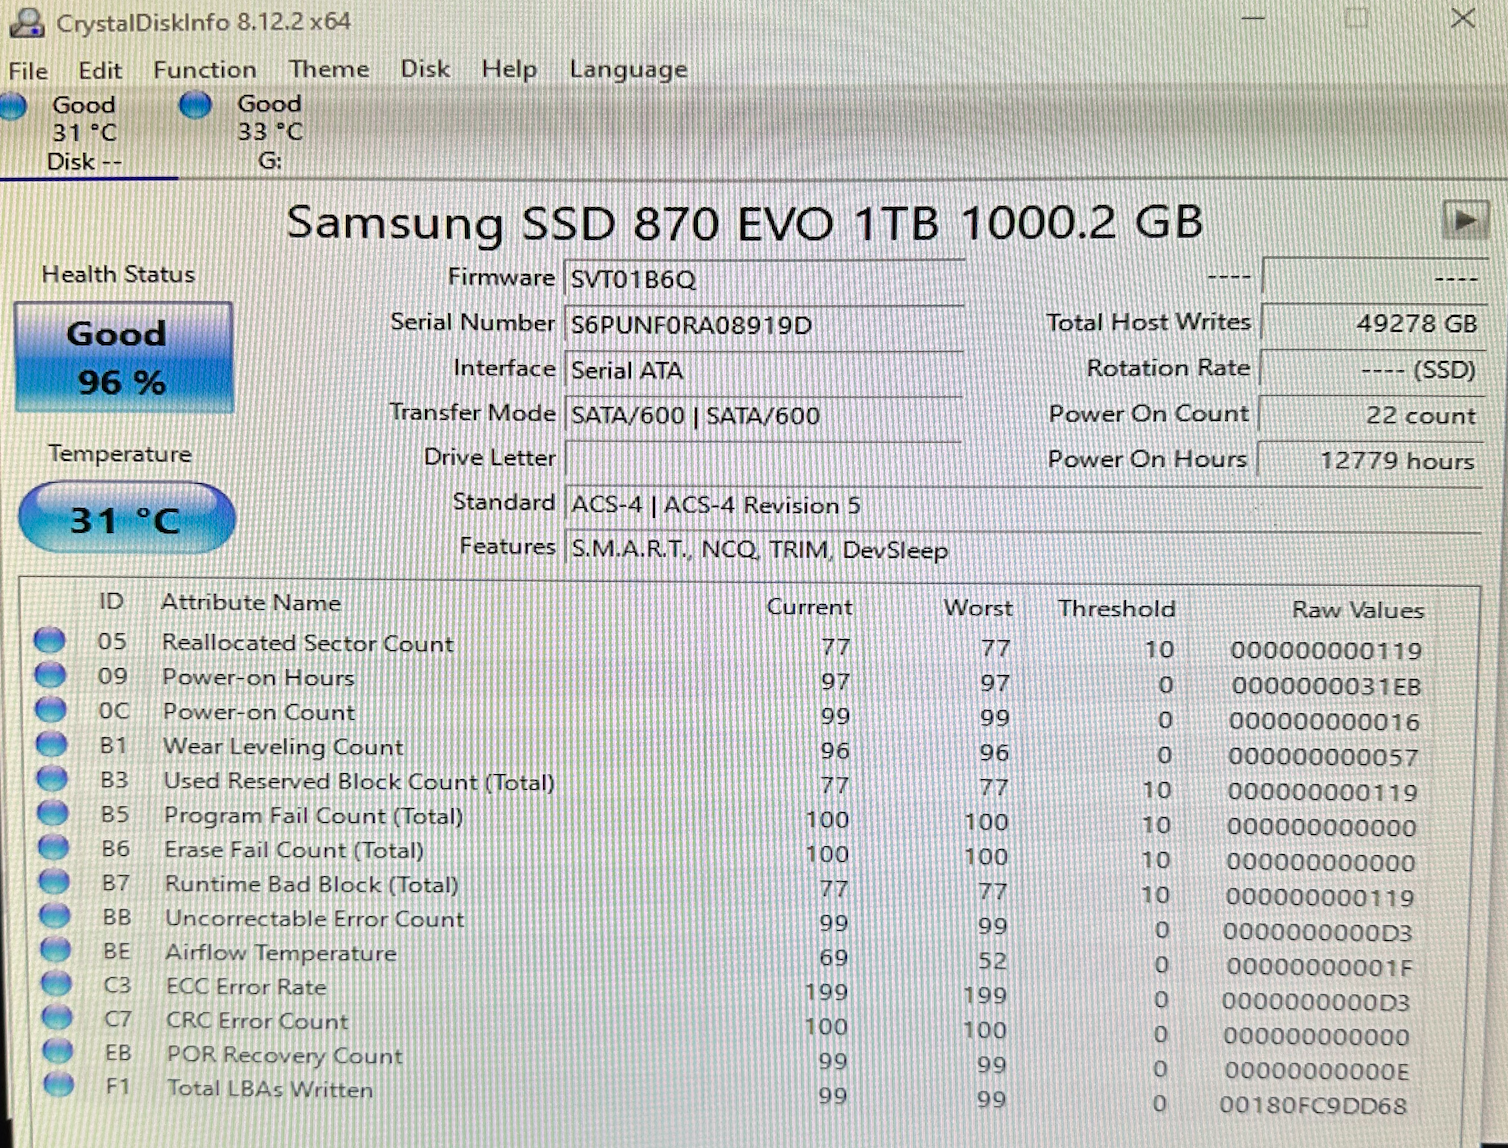Close the CrystalDiskInfo window

pyautogui.click(x=1463, y=18)
